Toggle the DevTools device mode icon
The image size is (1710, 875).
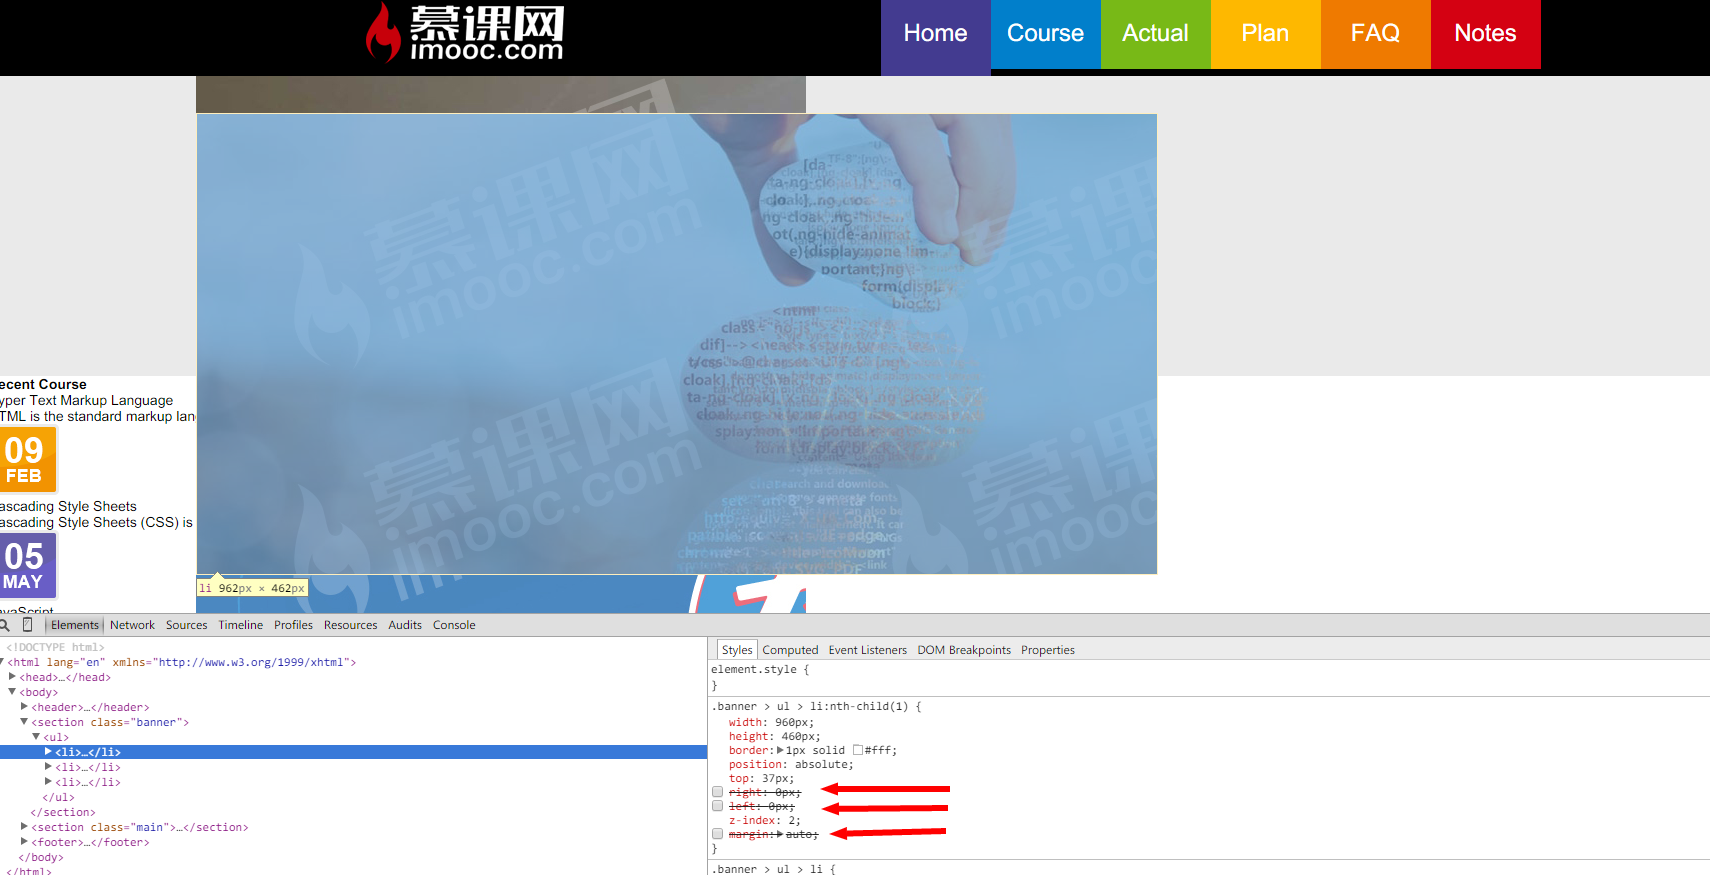[27, 625]
